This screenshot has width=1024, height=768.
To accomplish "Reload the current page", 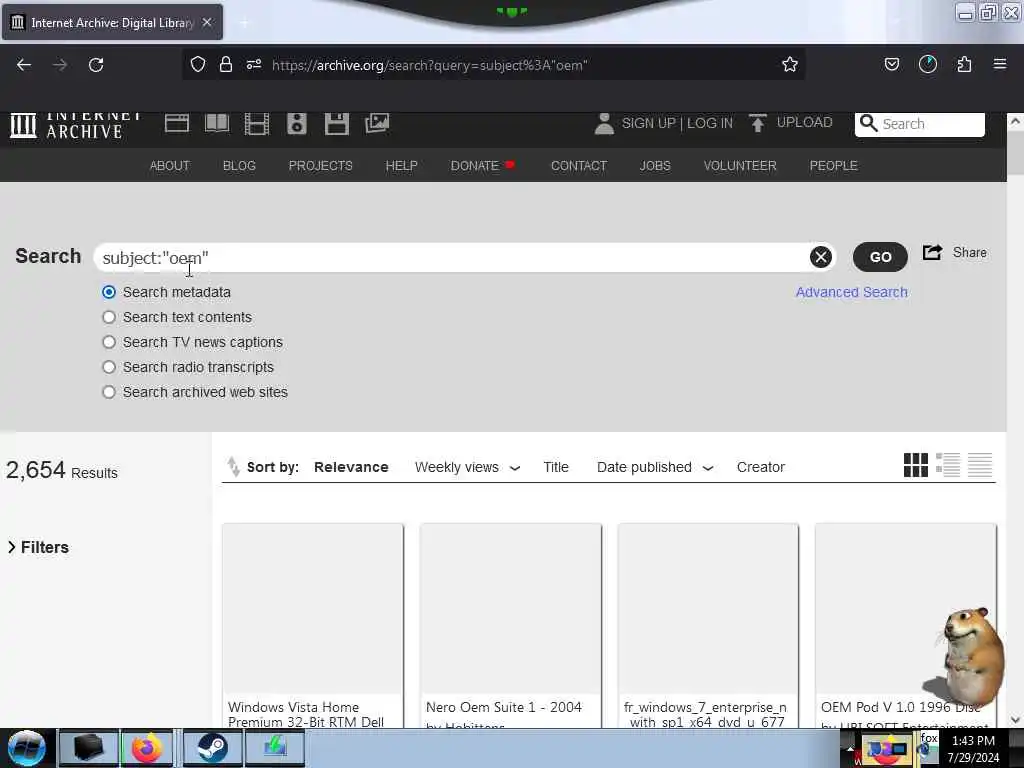I will click(96, 65).
